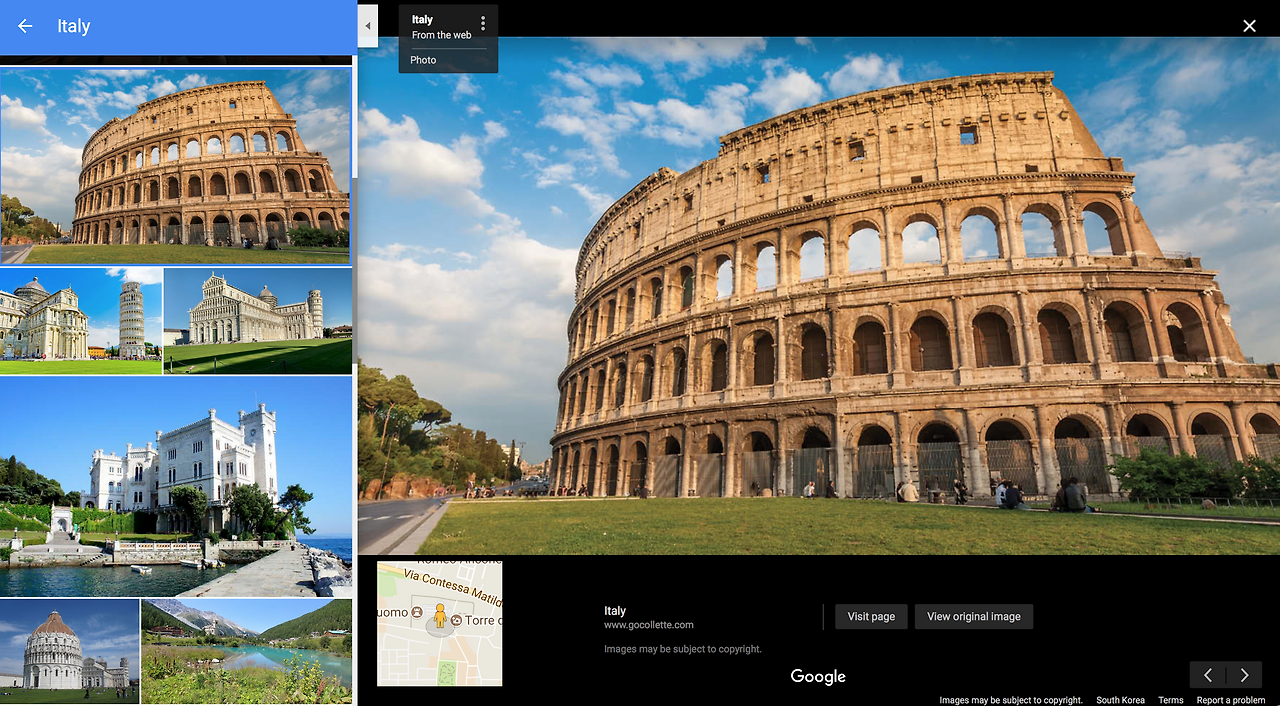This screenshot has height=706, width=1280.
Task: Click the South Korea region link
Action: tap(1120, 700)
